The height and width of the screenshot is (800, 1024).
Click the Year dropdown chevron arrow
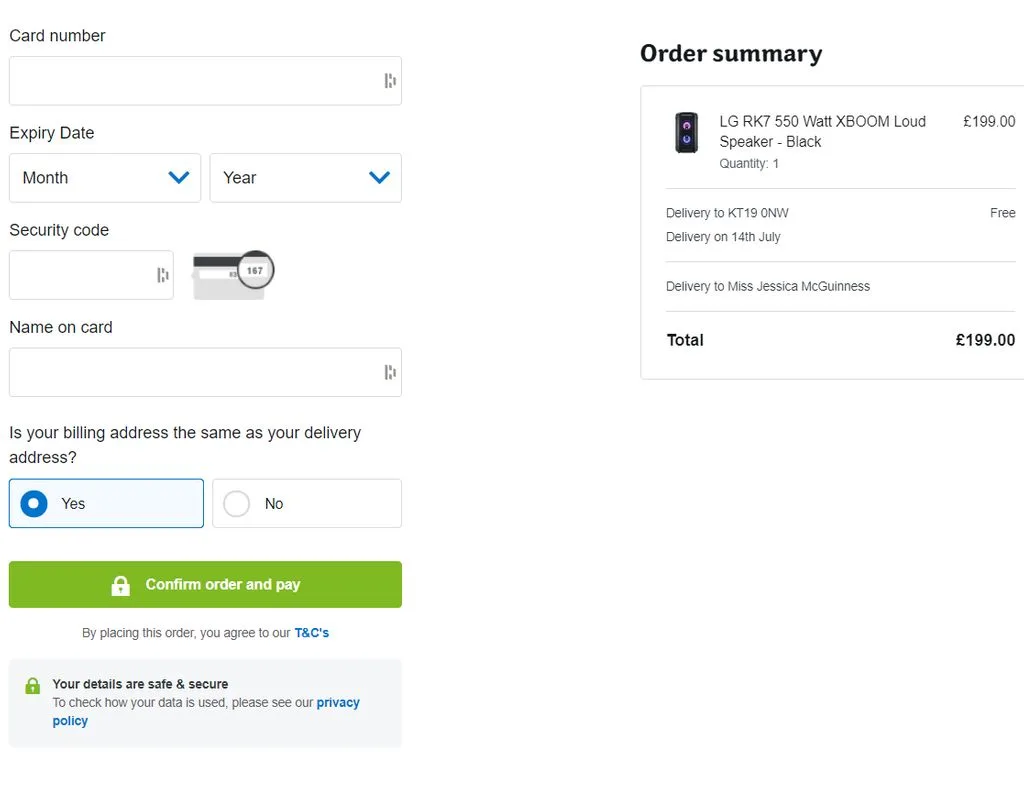click(x=379, y=178)
